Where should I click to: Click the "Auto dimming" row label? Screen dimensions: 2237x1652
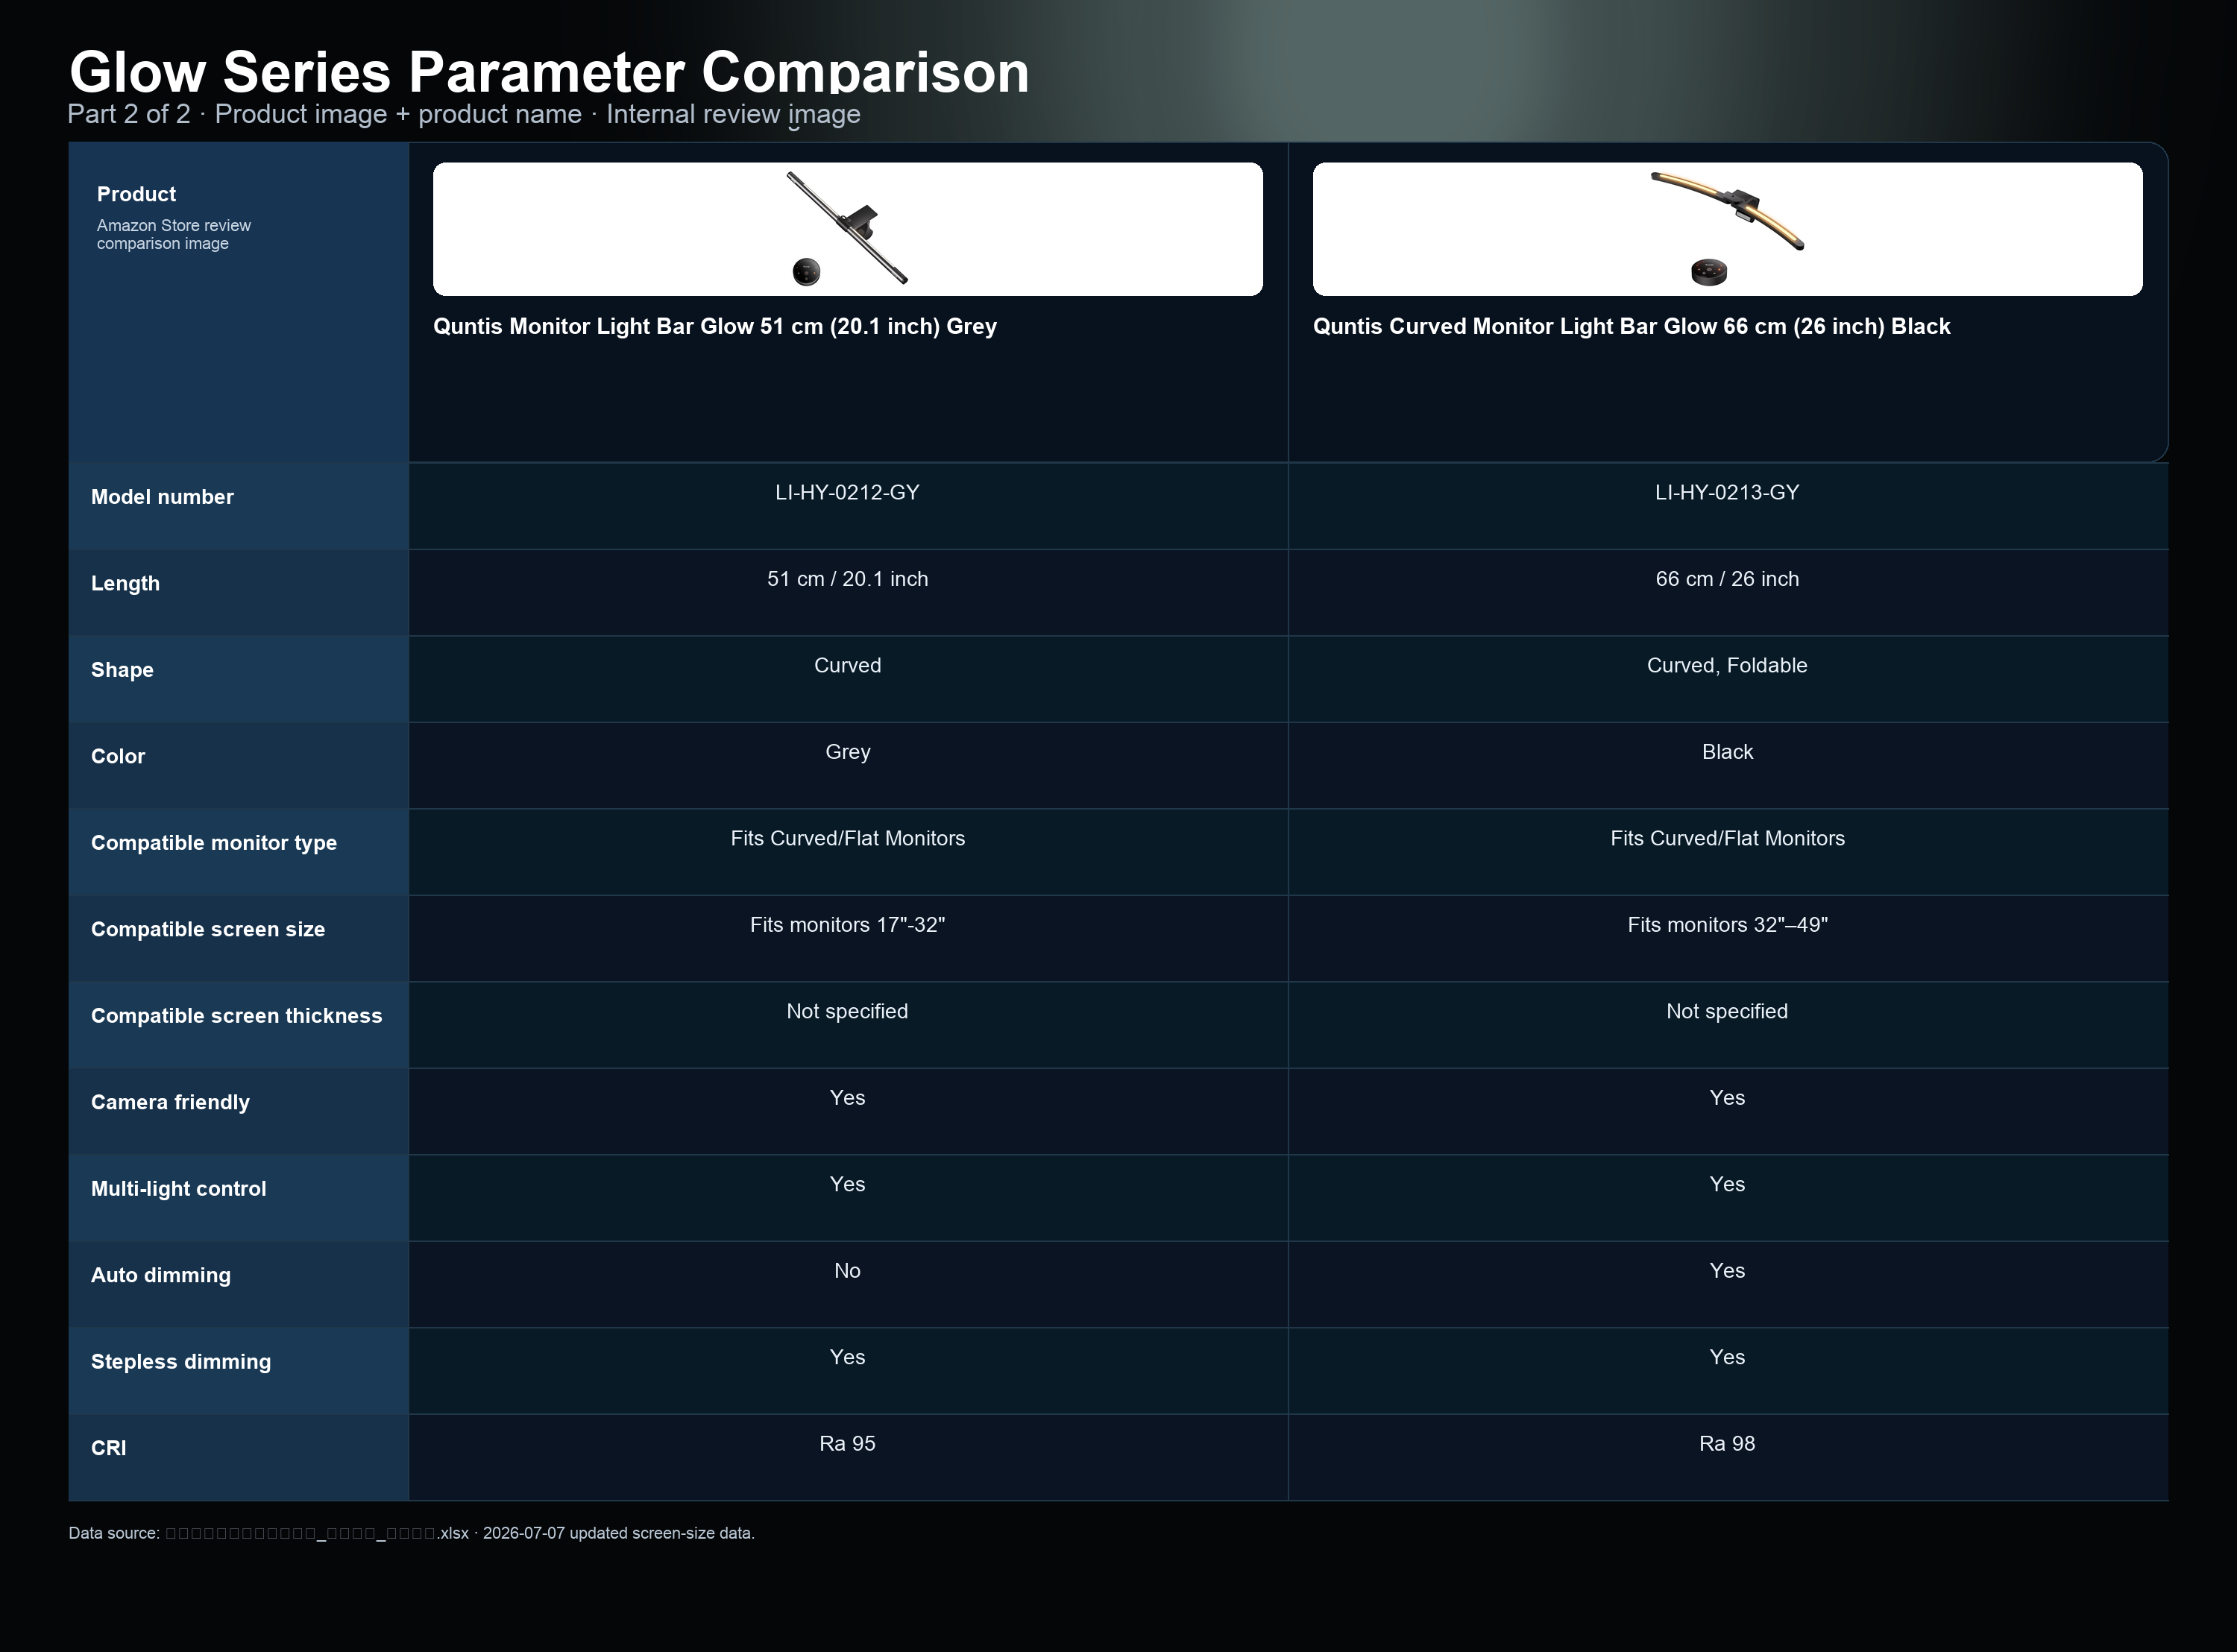coord(160,1275)
